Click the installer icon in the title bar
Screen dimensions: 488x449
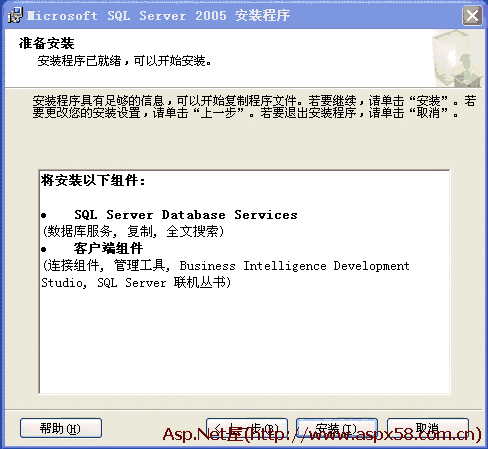15,15
